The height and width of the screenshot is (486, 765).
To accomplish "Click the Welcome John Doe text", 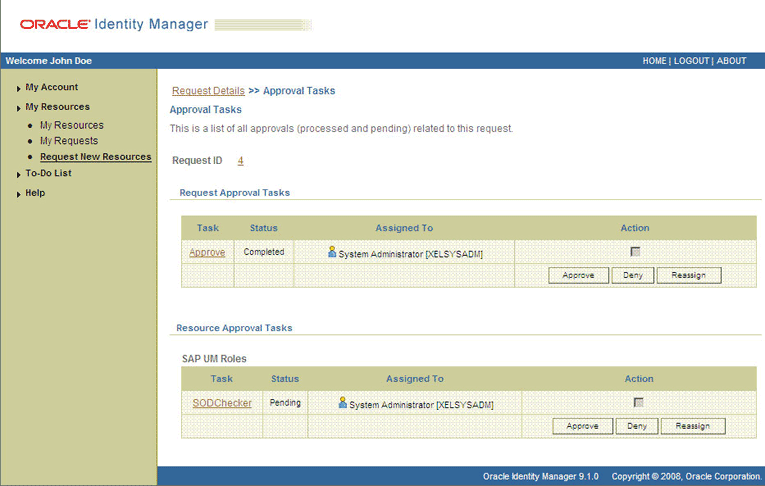I will click(49, 61).
